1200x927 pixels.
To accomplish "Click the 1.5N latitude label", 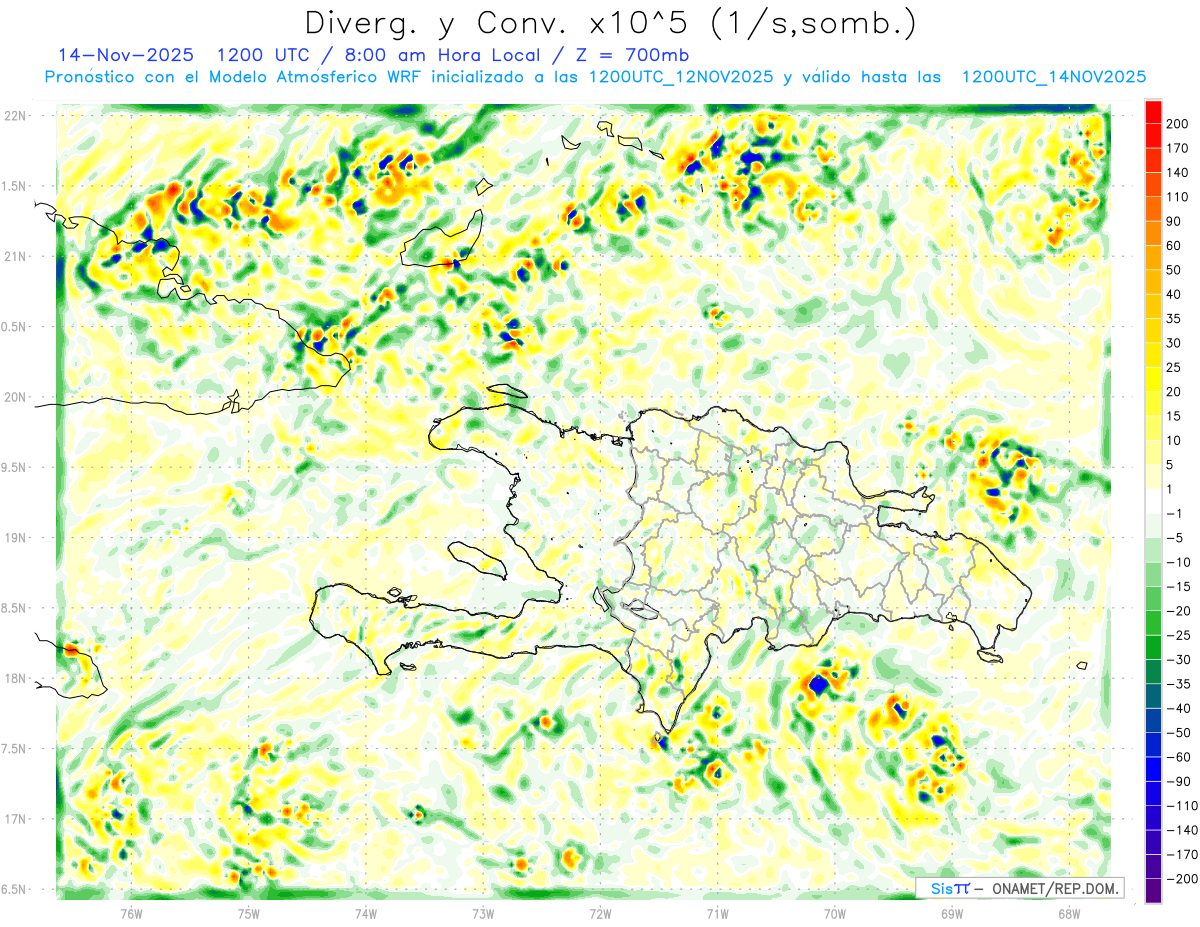I will 14,186.
